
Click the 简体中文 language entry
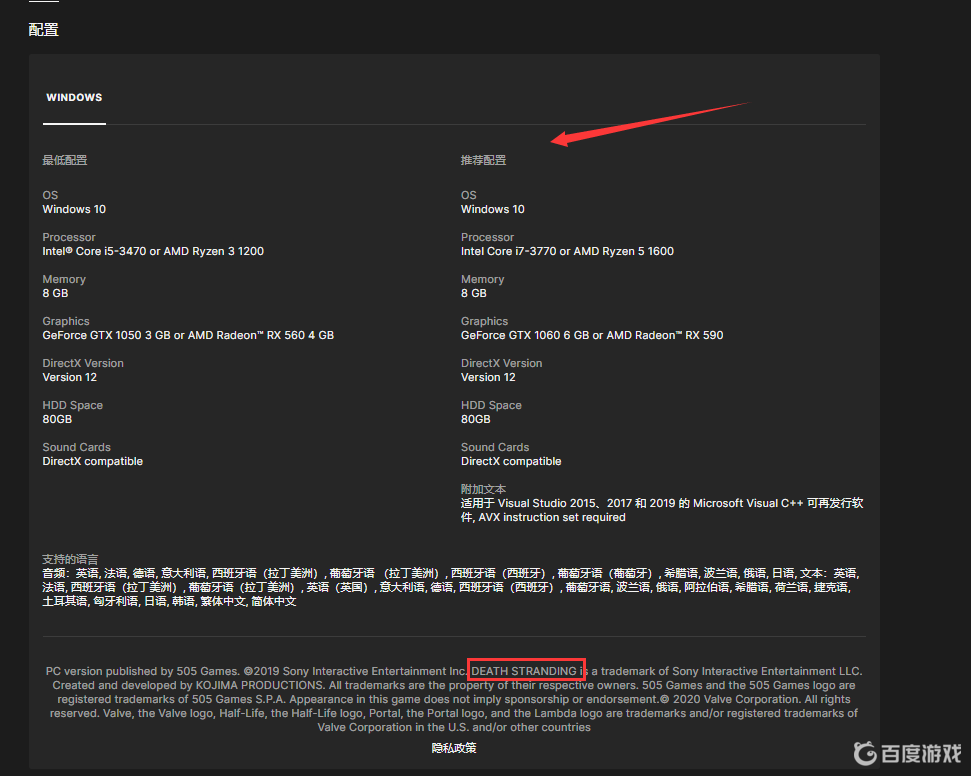(x=274, y=601)
